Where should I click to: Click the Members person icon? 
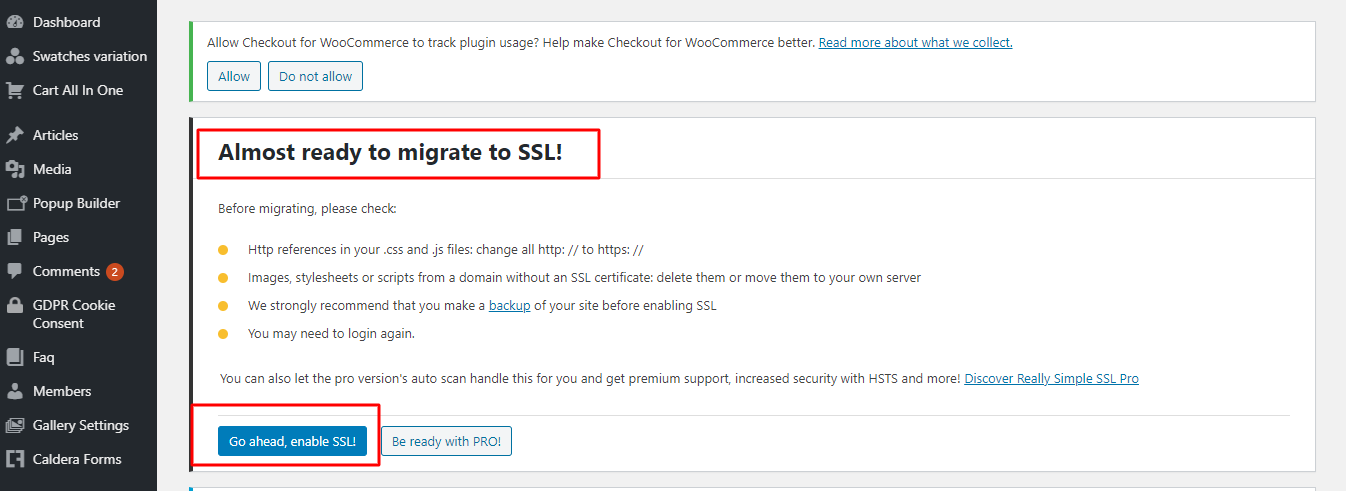(15, 391)
